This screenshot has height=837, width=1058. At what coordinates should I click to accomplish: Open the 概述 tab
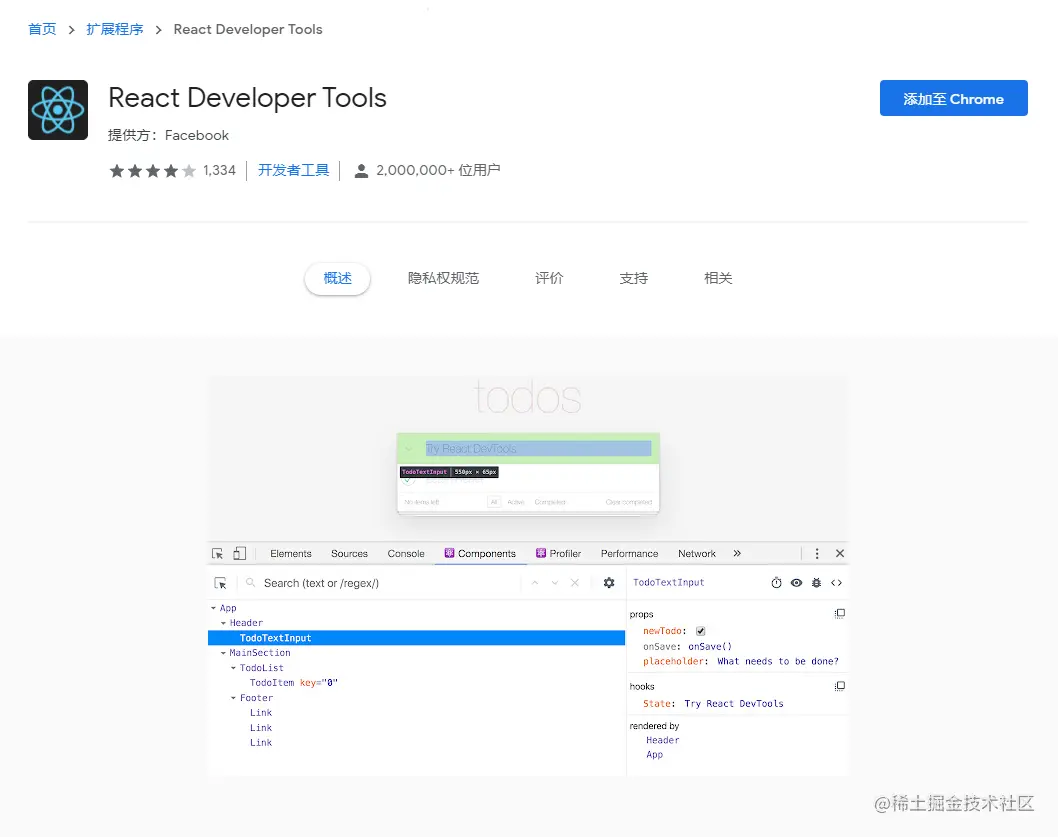[337, 278]
